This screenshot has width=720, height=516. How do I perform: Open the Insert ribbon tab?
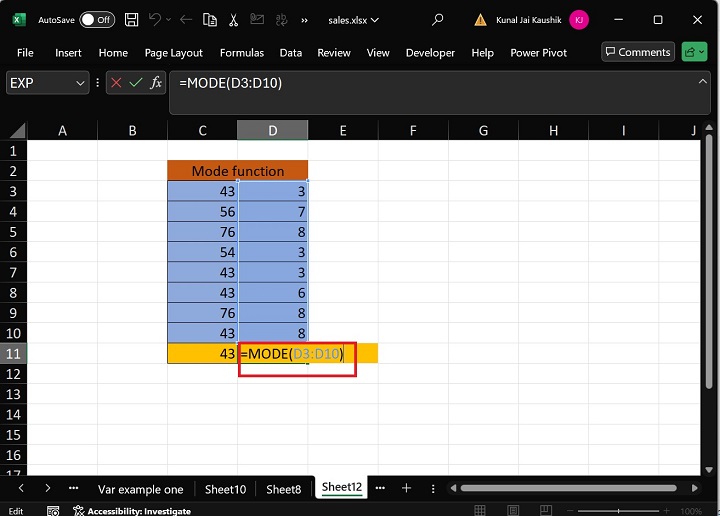[x=68, y=53]
